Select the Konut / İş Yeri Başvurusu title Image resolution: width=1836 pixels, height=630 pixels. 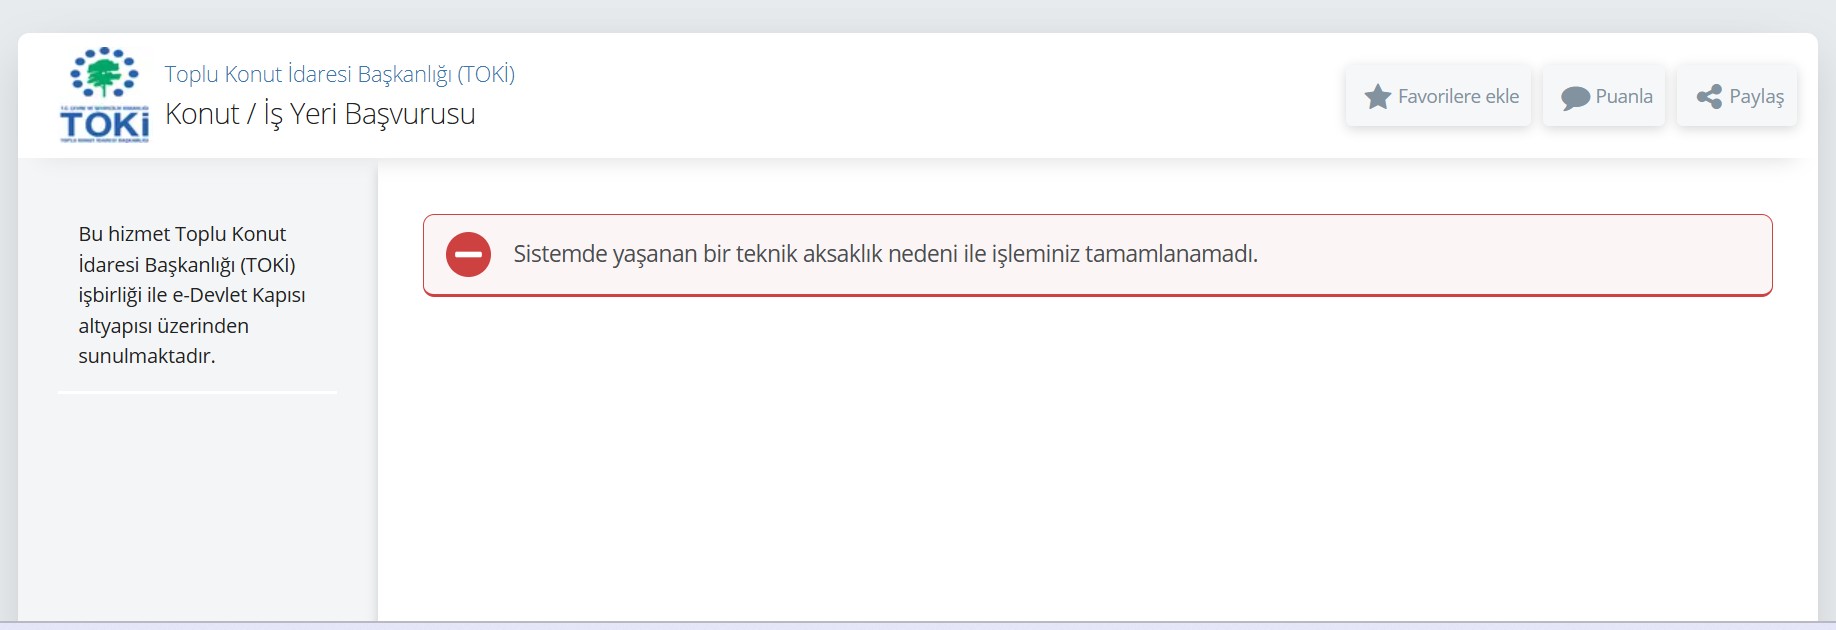[x=321, y=114]
